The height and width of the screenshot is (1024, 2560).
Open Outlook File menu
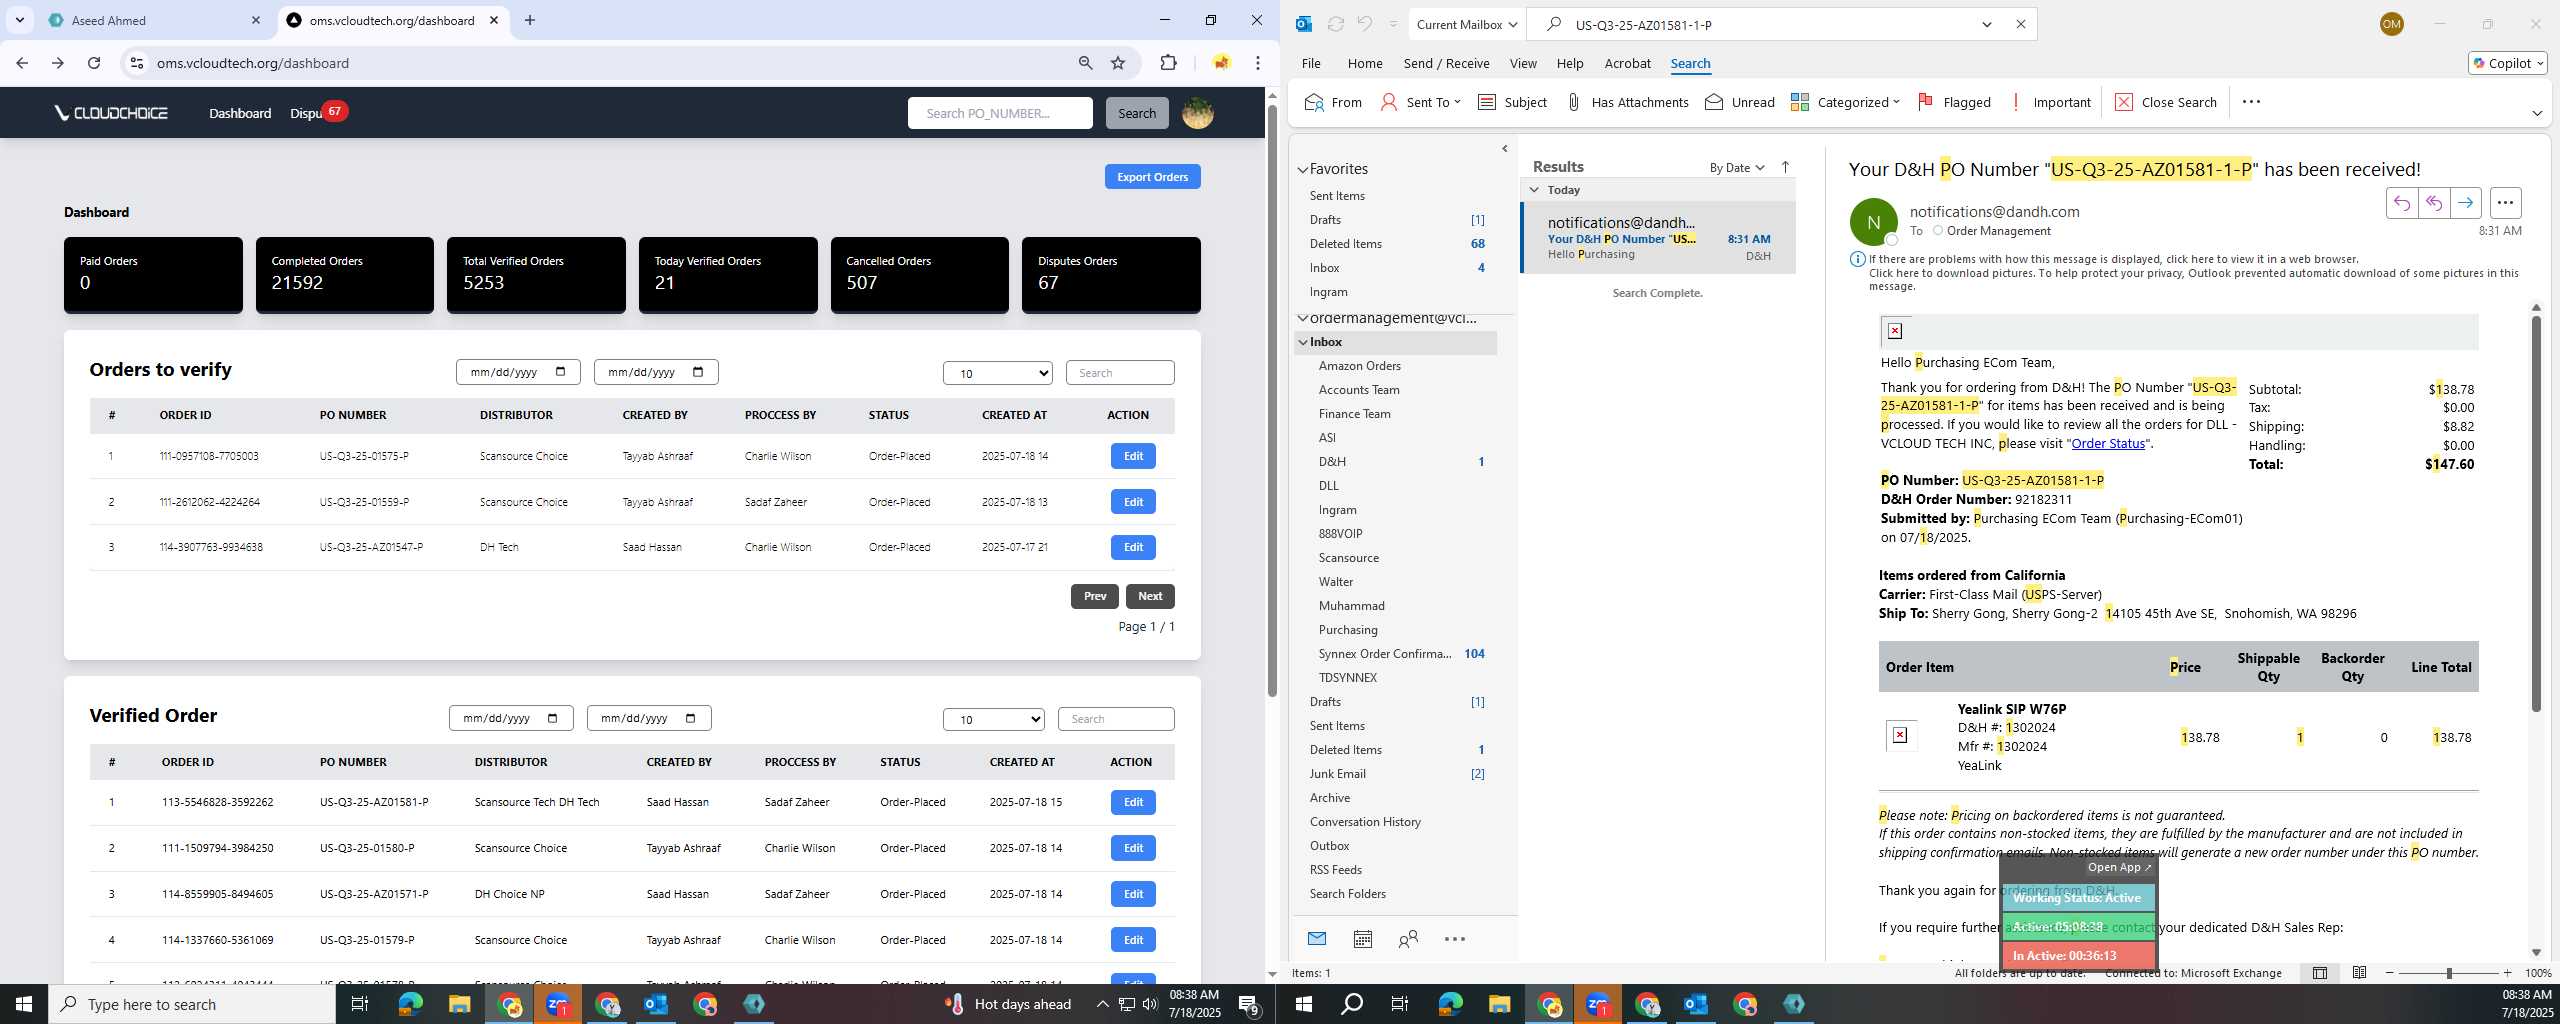[1311, 63]
